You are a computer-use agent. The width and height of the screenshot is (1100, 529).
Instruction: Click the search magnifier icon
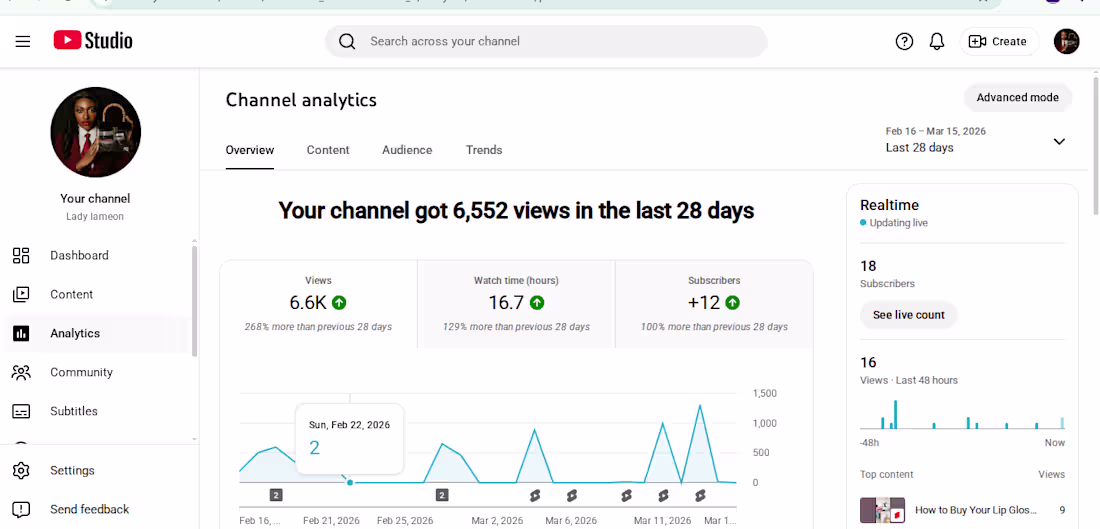coord(347,41)
